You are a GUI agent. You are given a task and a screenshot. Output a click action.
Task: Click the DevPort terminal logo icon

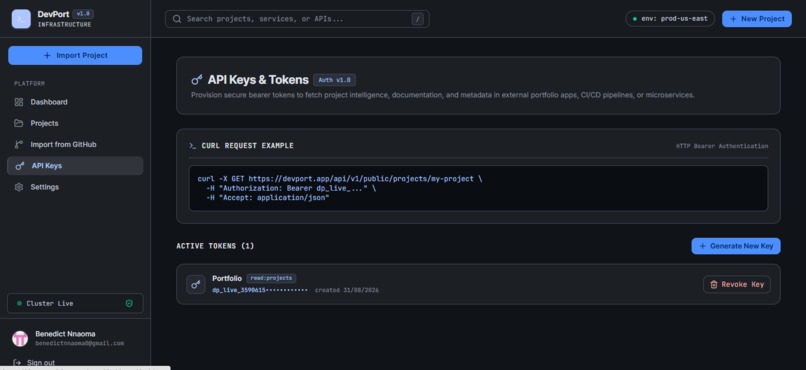tap(21, 19)
